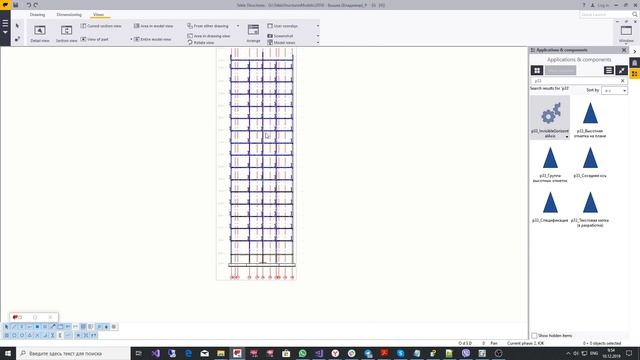640x360 pixels.
Task: Open WhatsApp from the taskbar
Action: coord(302,353)
